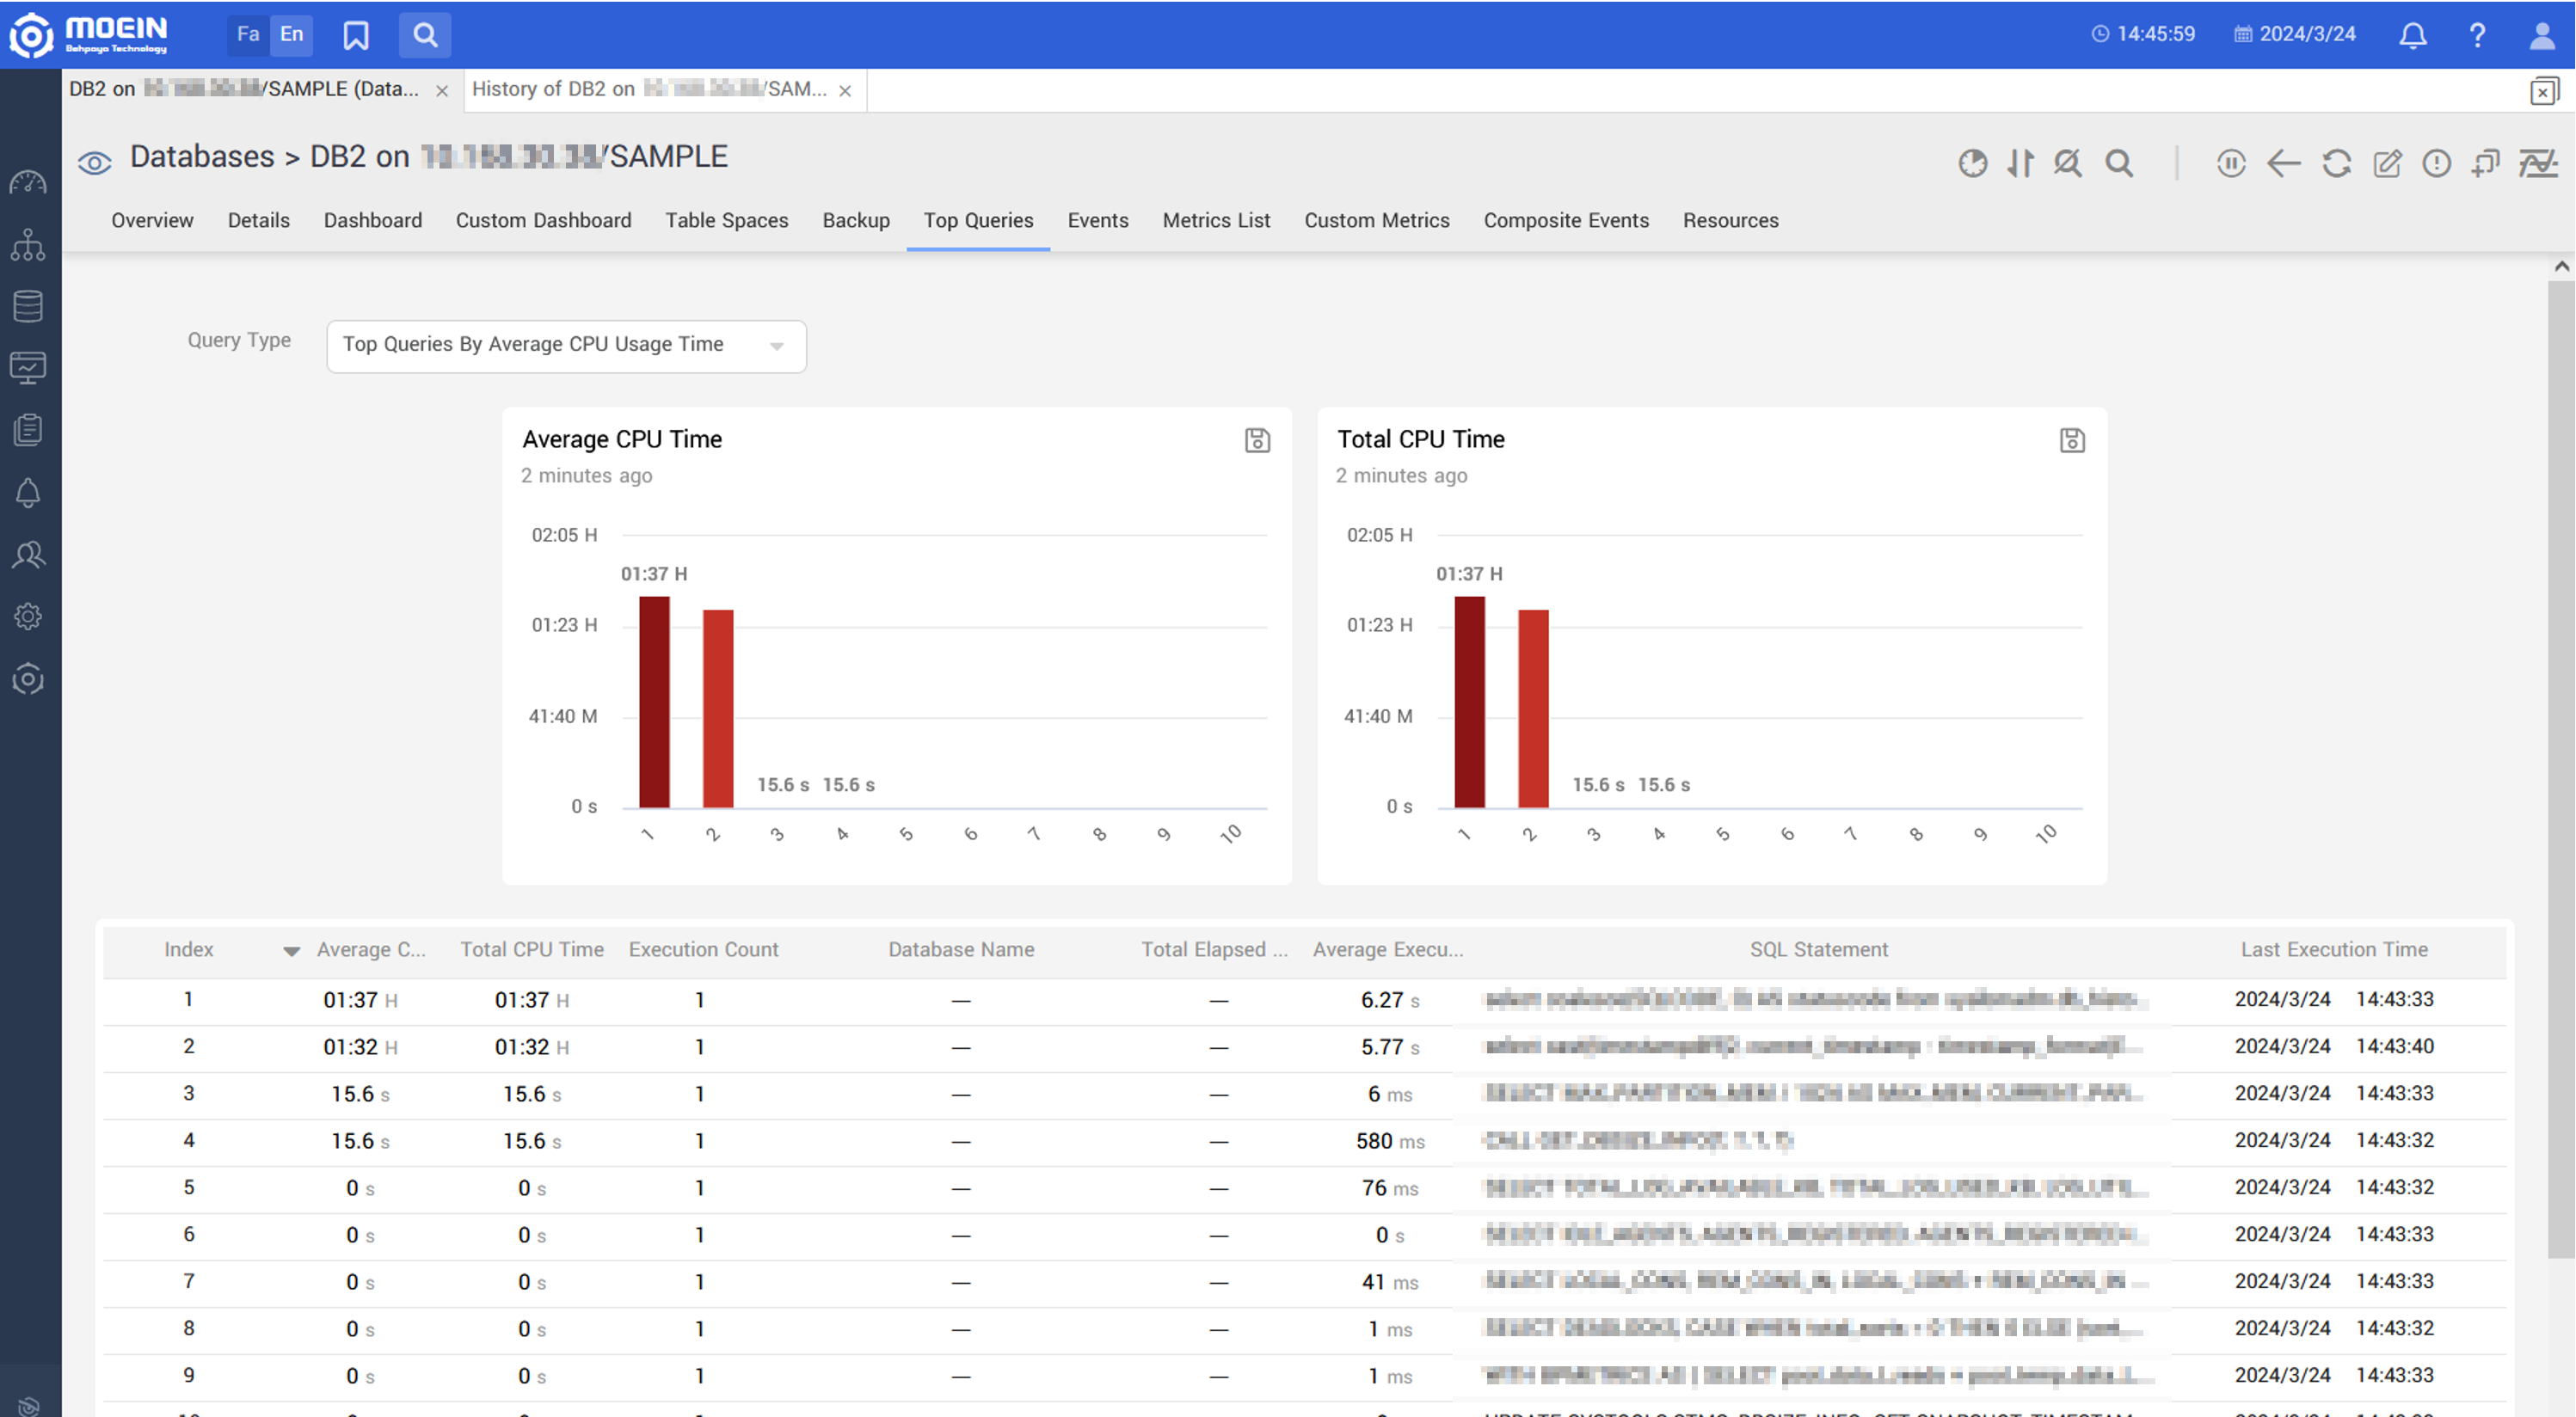Select table row with 580 ms average execution
2576x1417 pixels.
coord(1305,1141)
